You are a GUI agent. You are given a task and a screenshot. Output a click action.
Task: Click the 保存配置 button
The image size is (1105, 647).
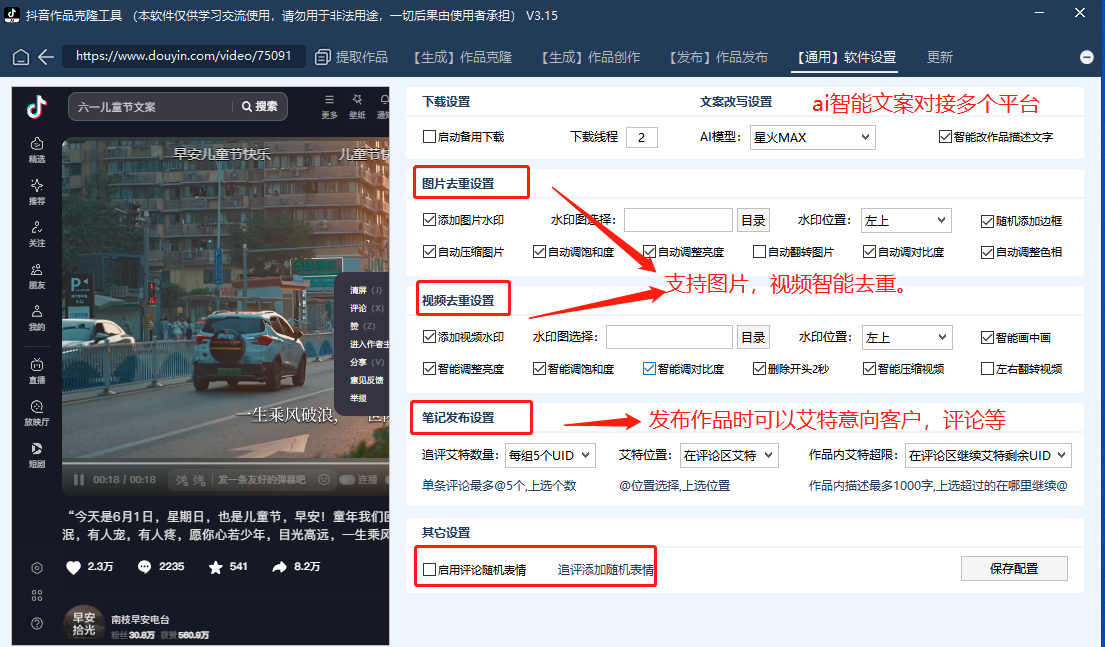1014,568
